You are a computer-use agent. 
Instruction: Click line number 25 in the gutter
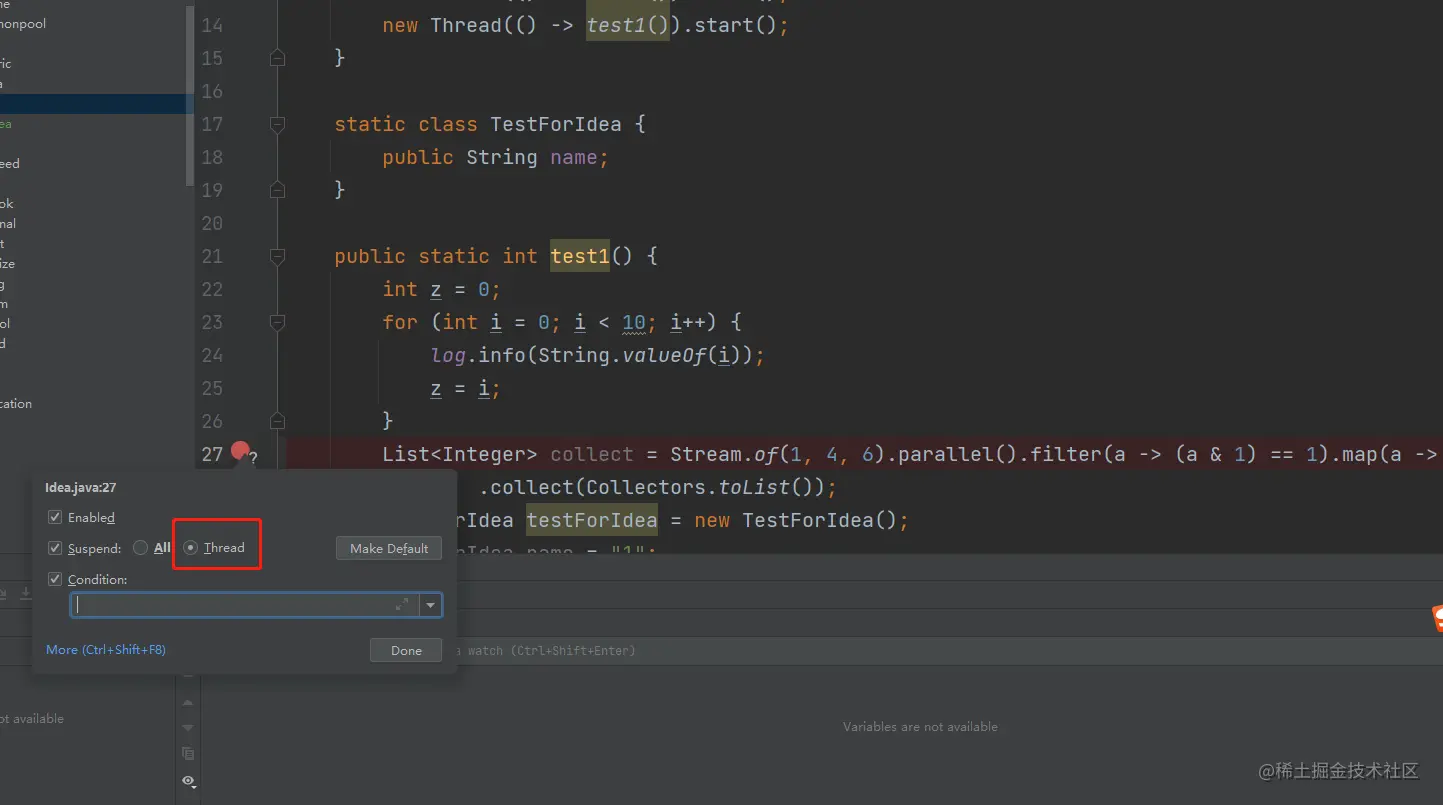point(212,388)
